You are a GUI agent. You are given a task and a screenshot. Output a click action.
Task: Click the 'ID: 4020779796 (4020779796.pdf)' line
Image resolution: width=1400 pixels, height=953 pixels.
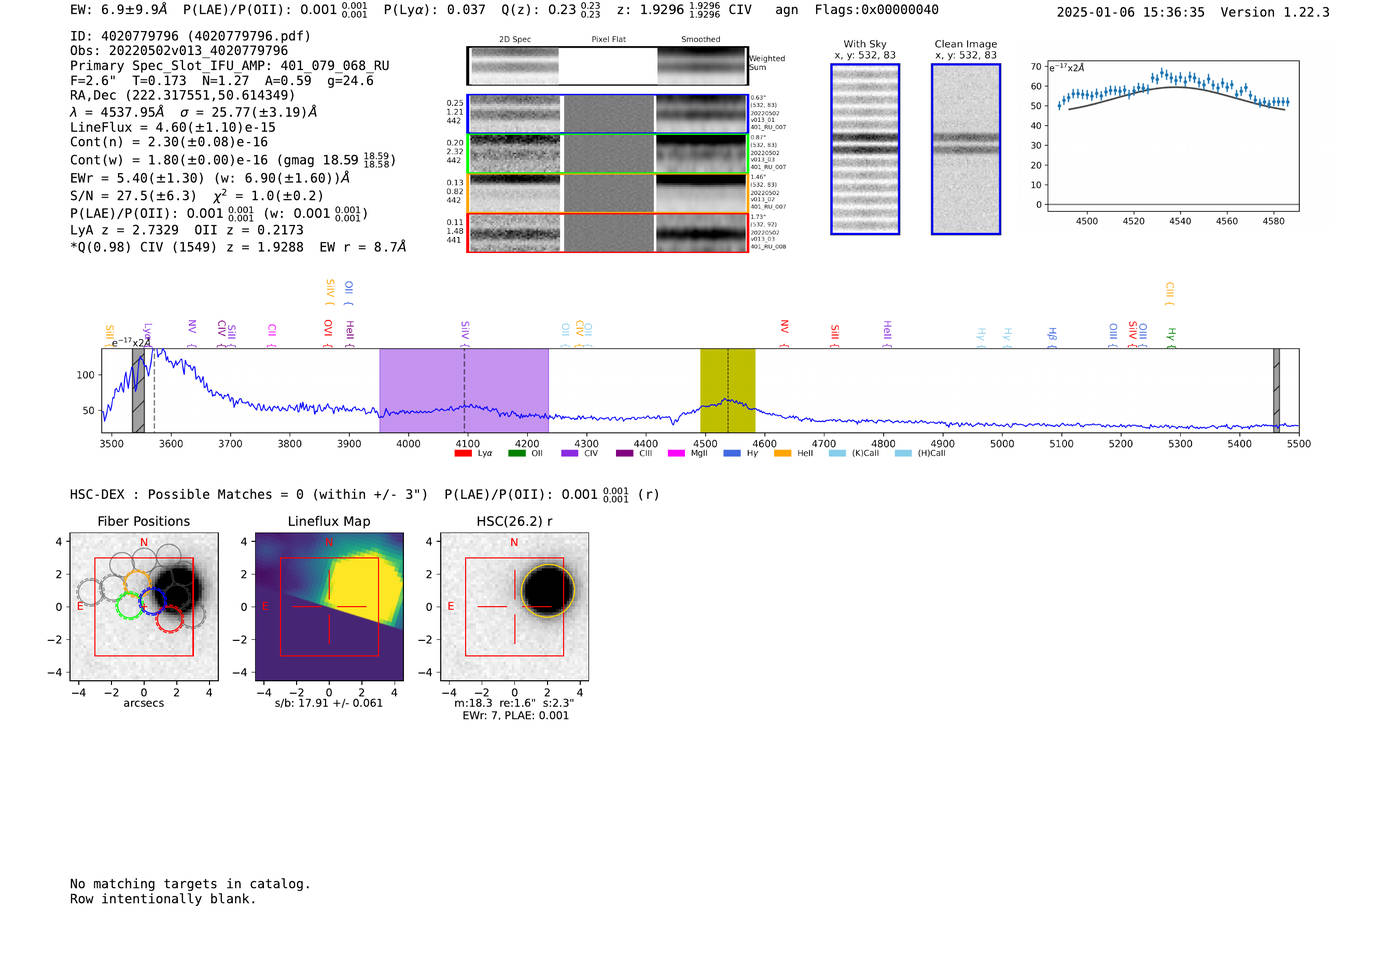point(190,36)
